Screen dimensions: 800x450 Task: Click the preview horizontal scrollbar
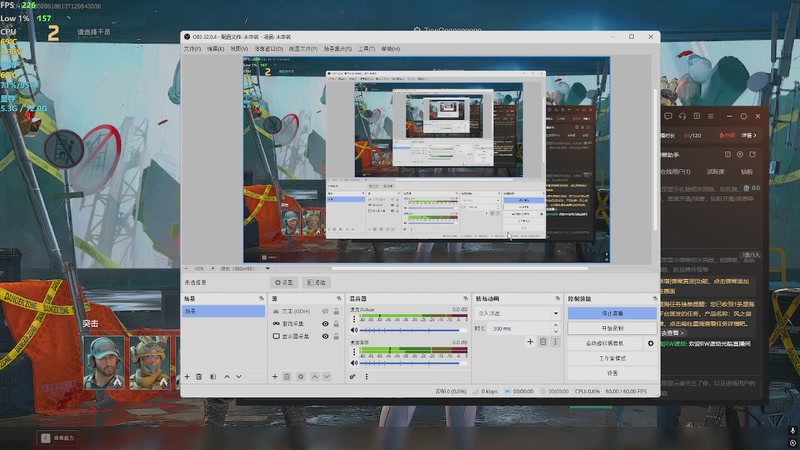click(x=460, y=268)
